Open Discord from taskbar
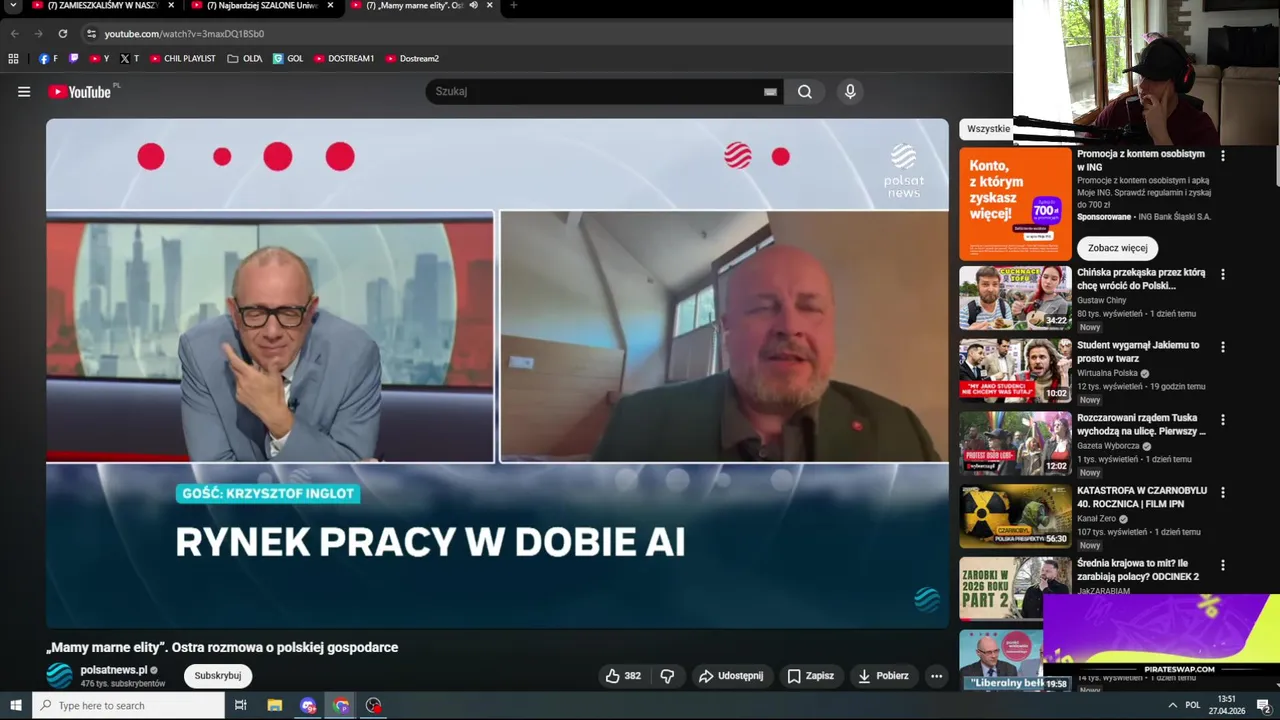Screen dimensions: 1280x720 [308, 706]
